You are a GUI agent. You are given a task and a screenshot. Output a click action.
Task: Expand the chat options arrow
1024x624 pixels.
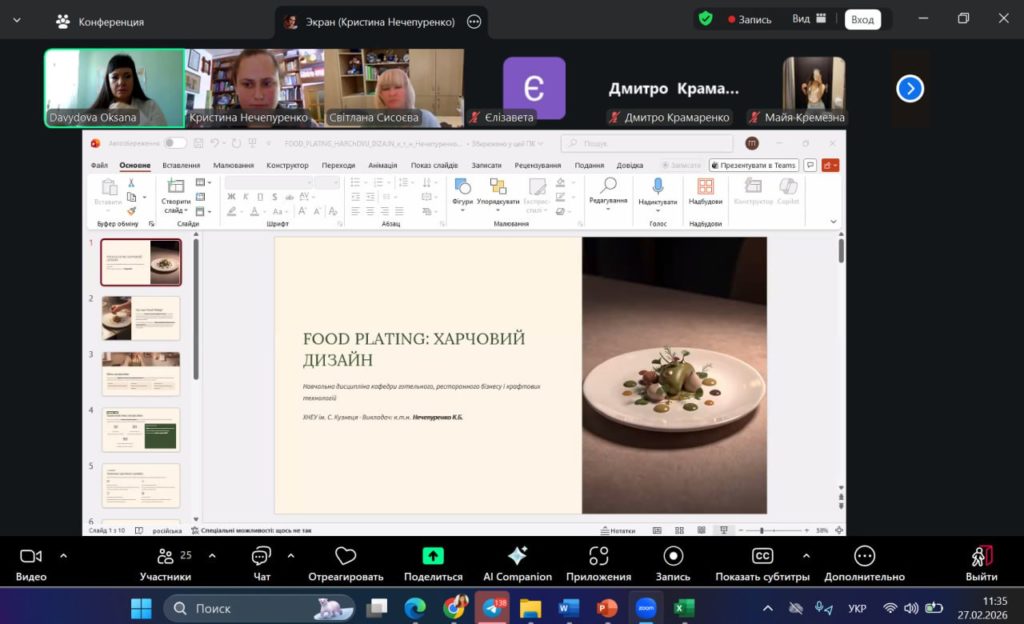291,555
